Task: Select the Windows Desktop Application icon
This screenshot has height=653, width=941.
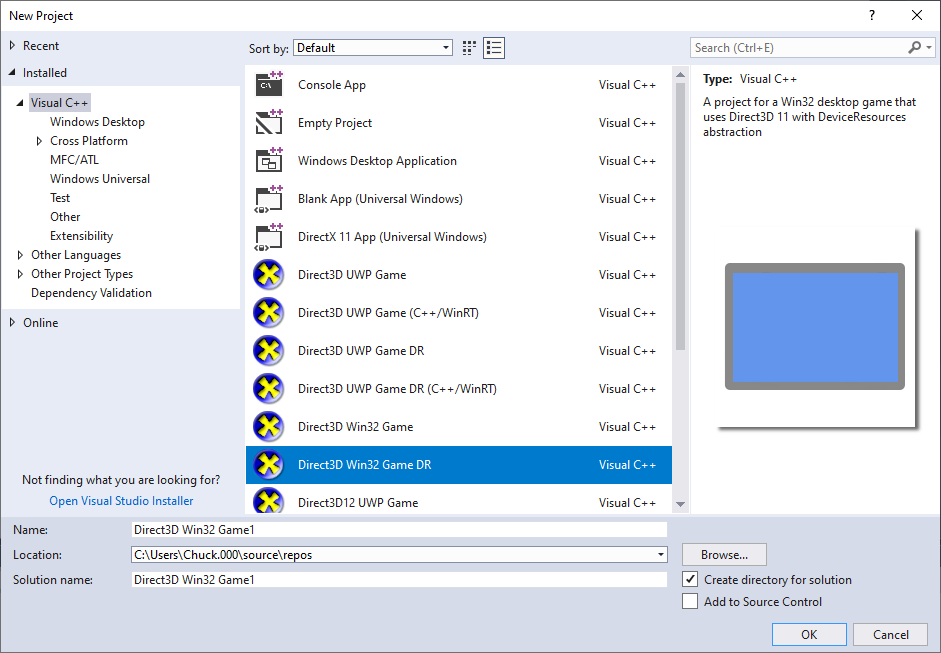Action: [x=268, y=160]
